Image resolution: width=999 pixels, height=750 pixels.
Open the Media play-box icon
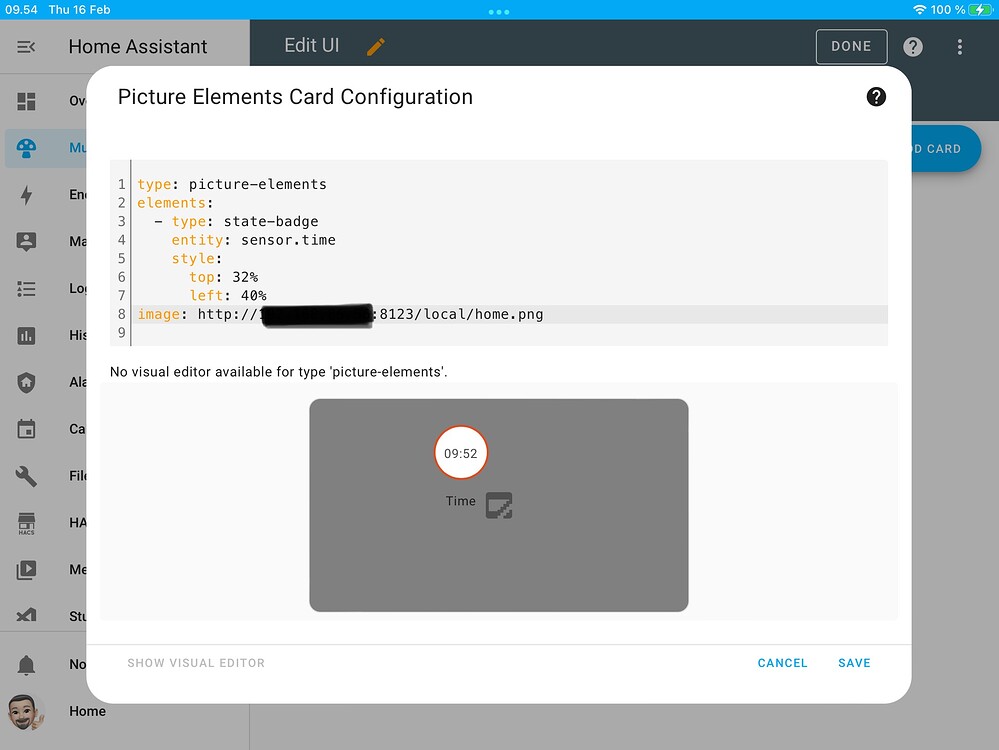coord(26,570)
